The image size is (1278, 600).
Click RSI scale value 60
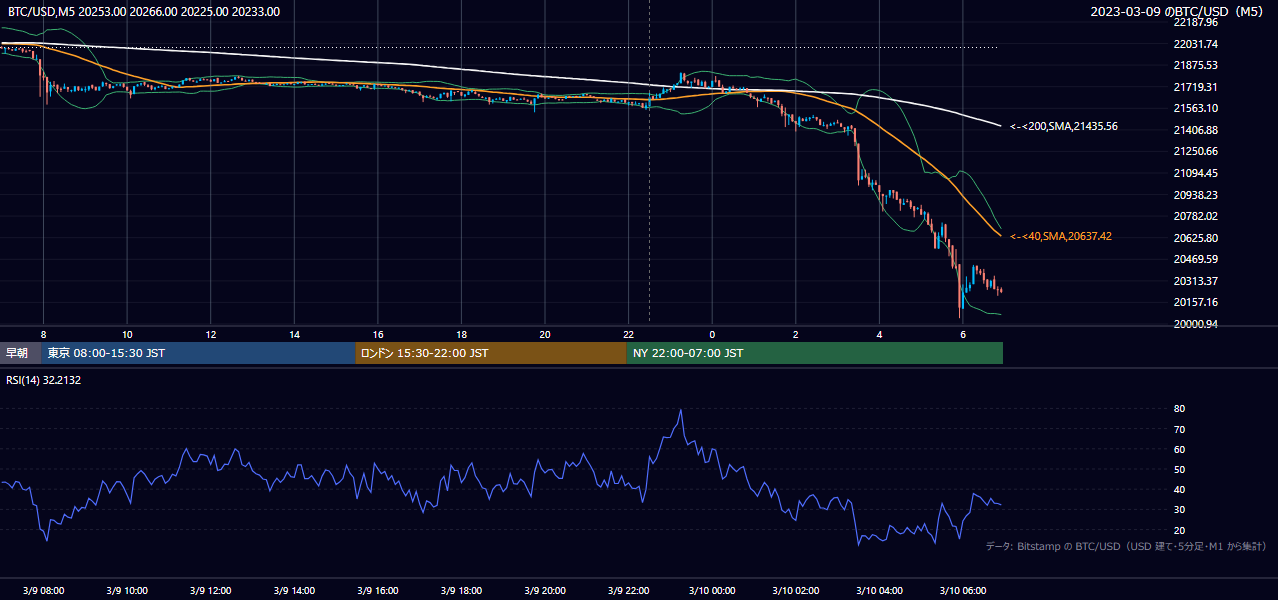(1179, 449)
